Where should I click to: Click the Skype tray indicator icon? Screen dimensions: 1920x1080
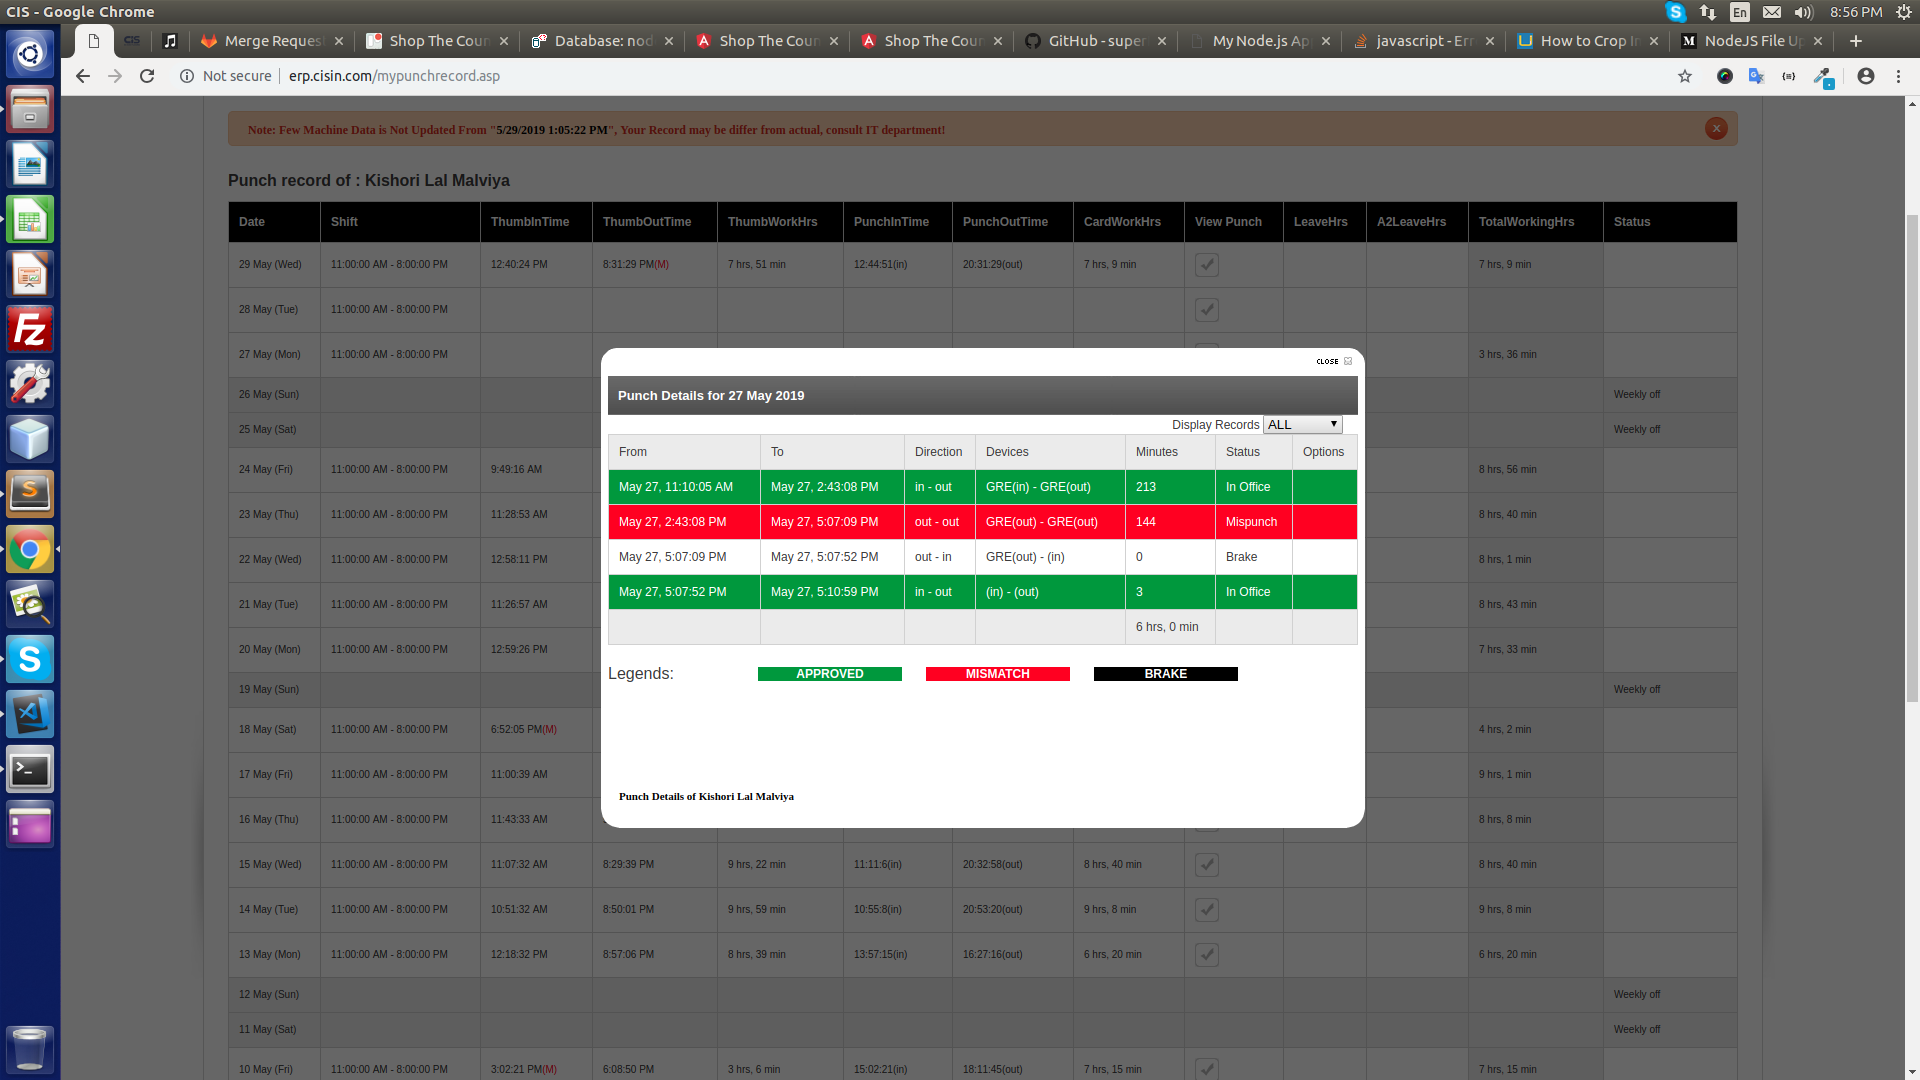1676,12
